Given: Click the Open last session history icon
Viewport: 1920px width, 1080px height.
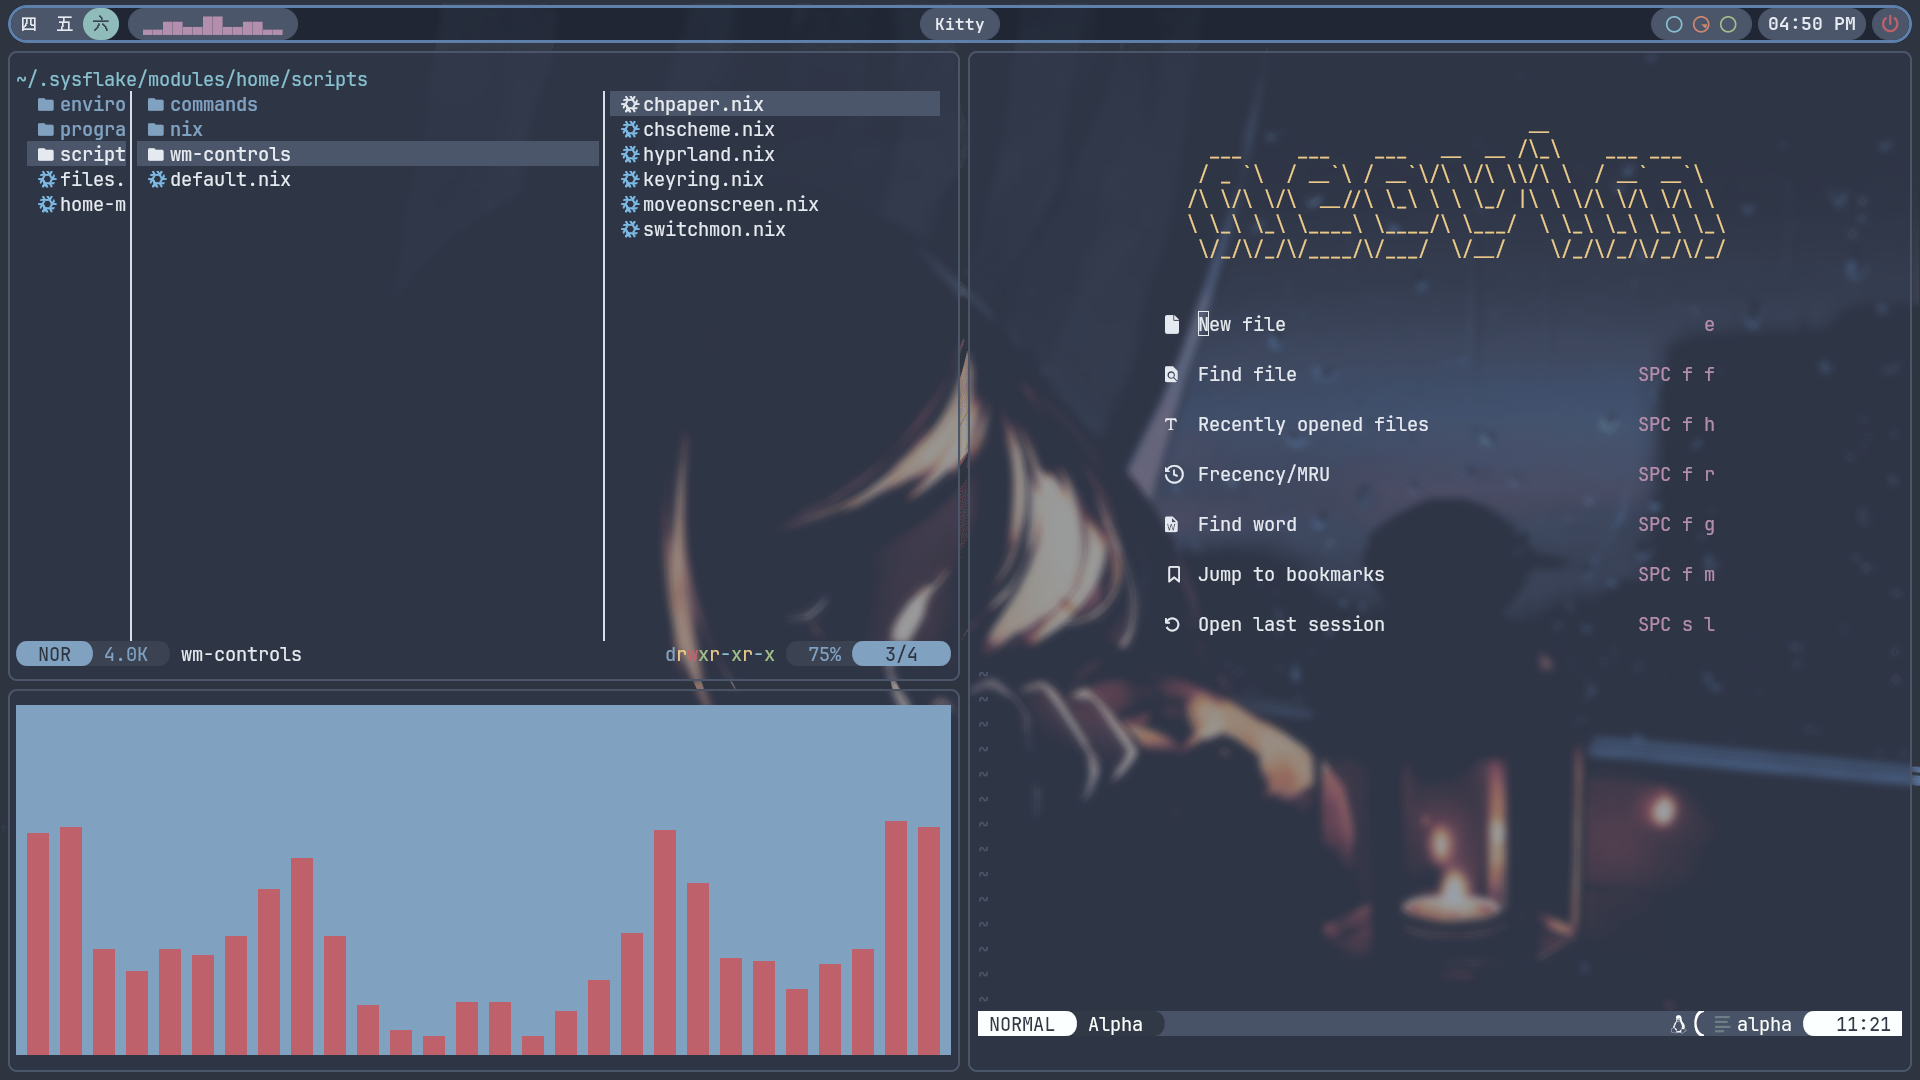Looking at the screenshot, I should (x=1172, y=624).
